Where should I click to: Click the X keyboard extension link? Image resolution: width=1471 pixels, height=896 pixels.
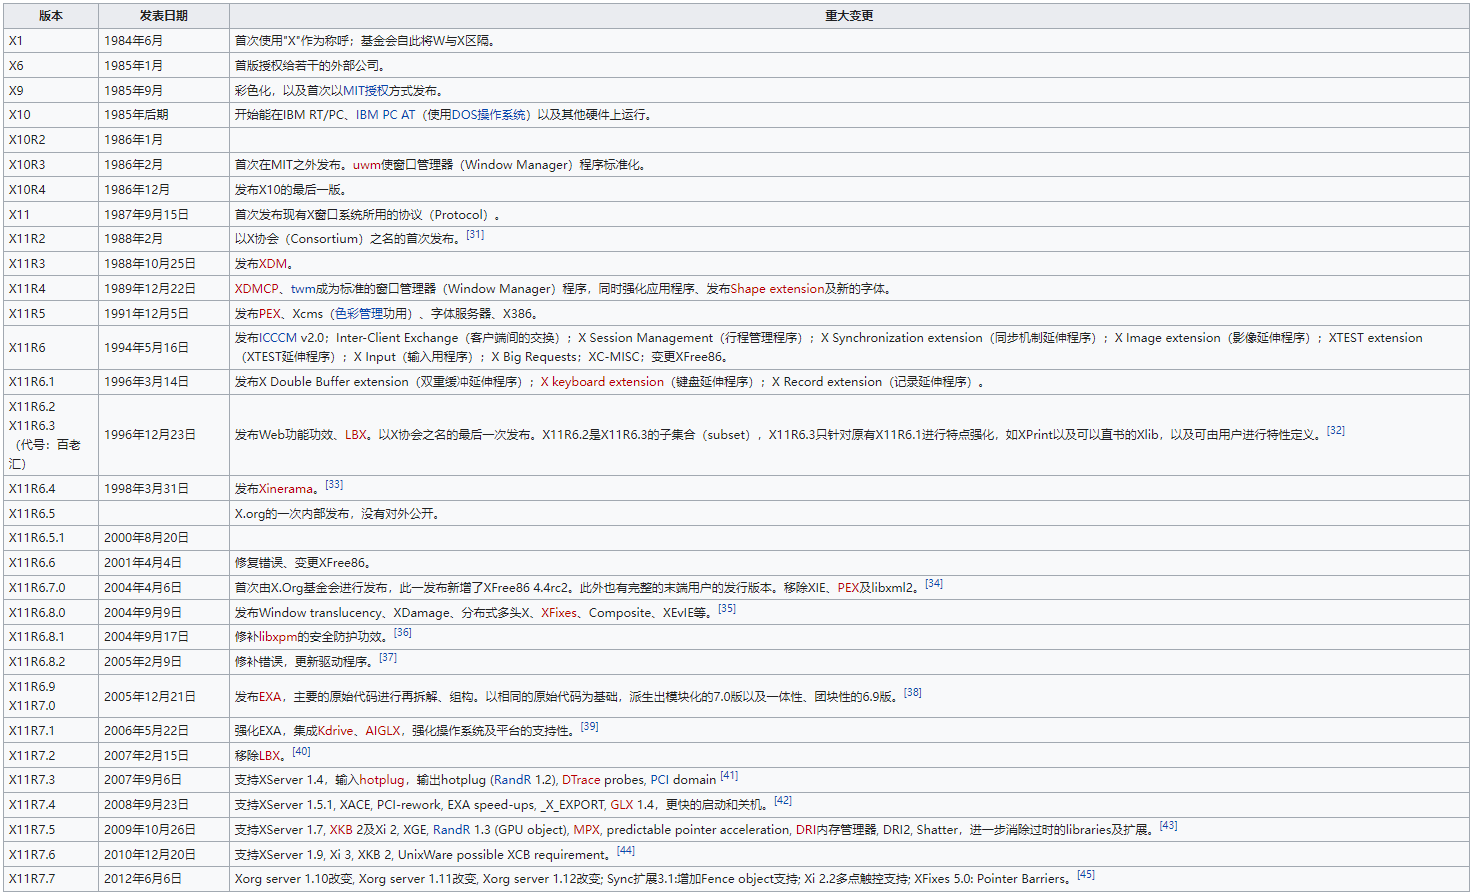pyautogui.click(x=600, y=381)
